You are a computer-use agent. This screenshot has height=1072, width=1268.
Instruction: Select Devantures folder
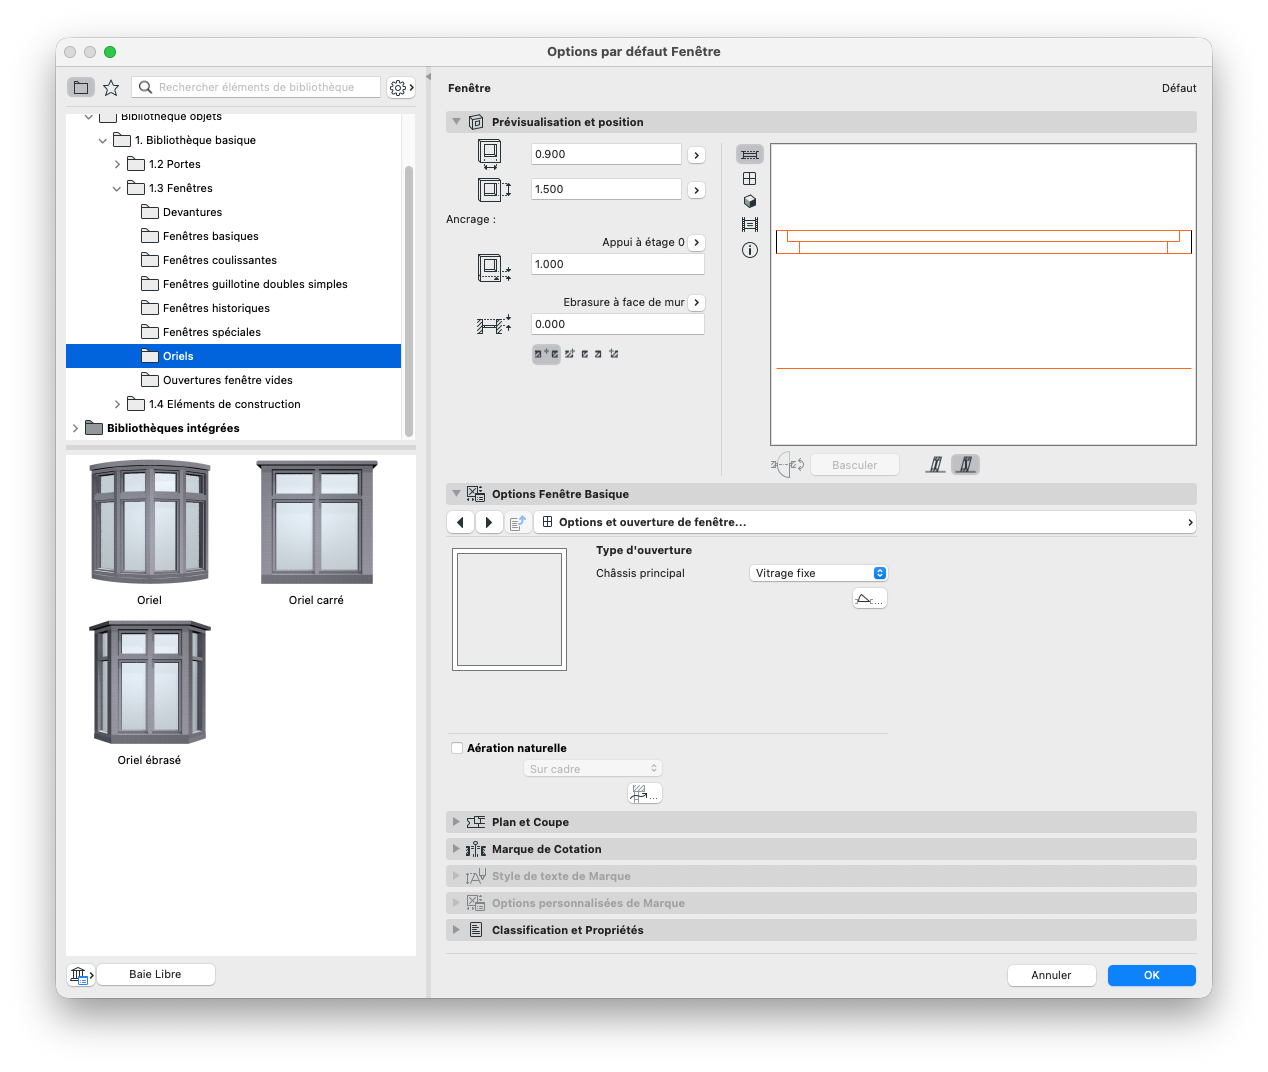[192, 212]
